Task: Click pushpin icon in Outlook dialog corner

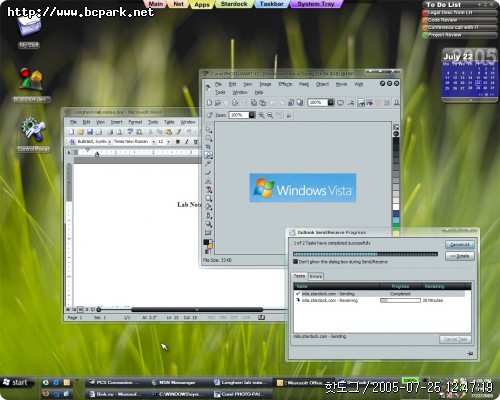Action: 470,354
